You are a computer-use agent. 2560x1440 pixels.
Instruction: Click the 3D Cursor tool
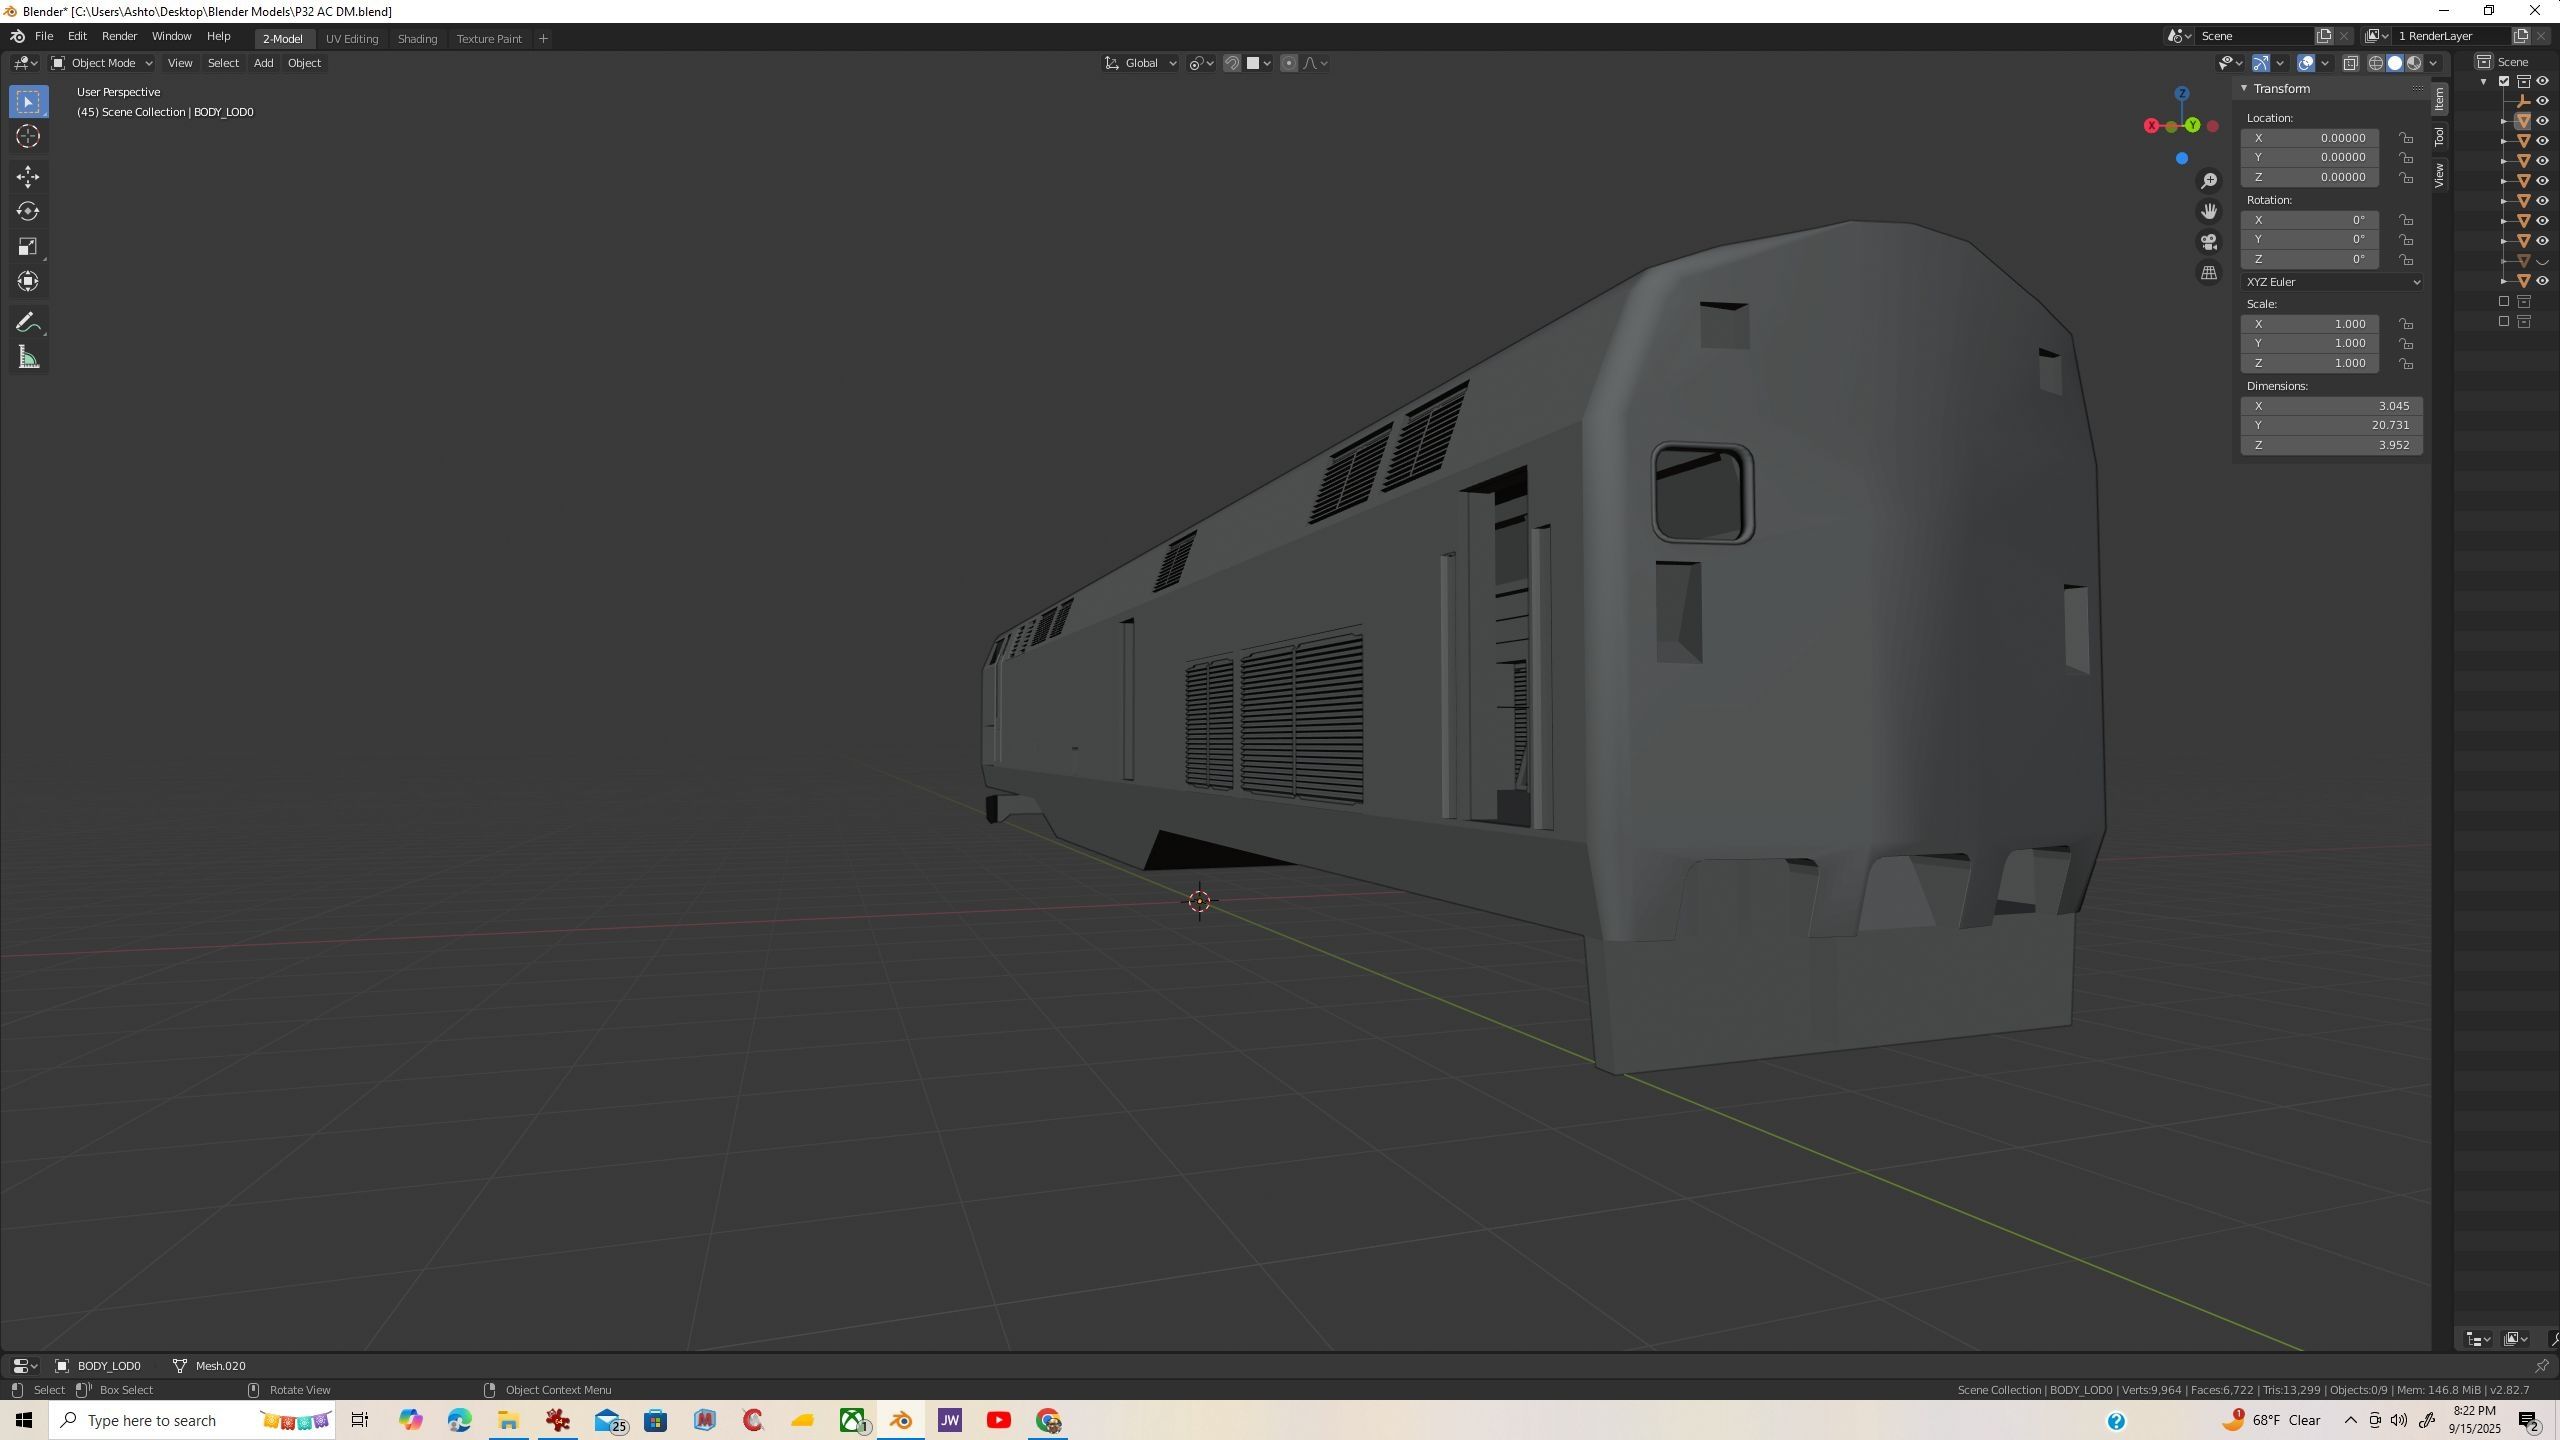[28, 137]
